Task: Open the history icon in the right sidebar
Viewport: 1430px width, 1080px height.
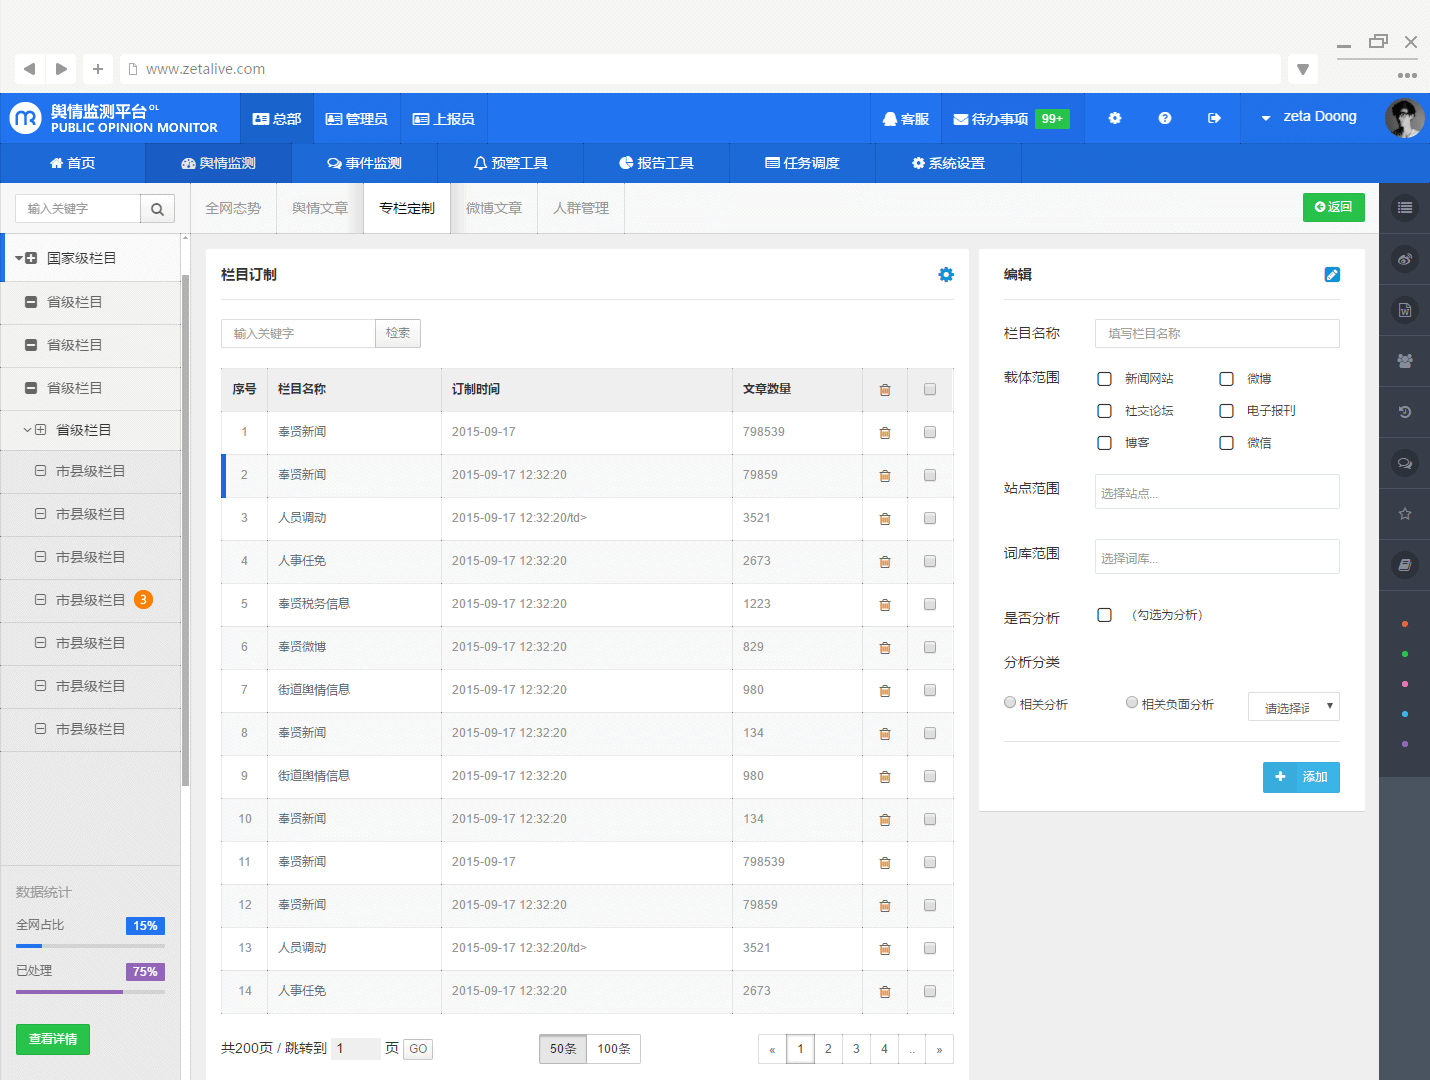Action: 1405,412
